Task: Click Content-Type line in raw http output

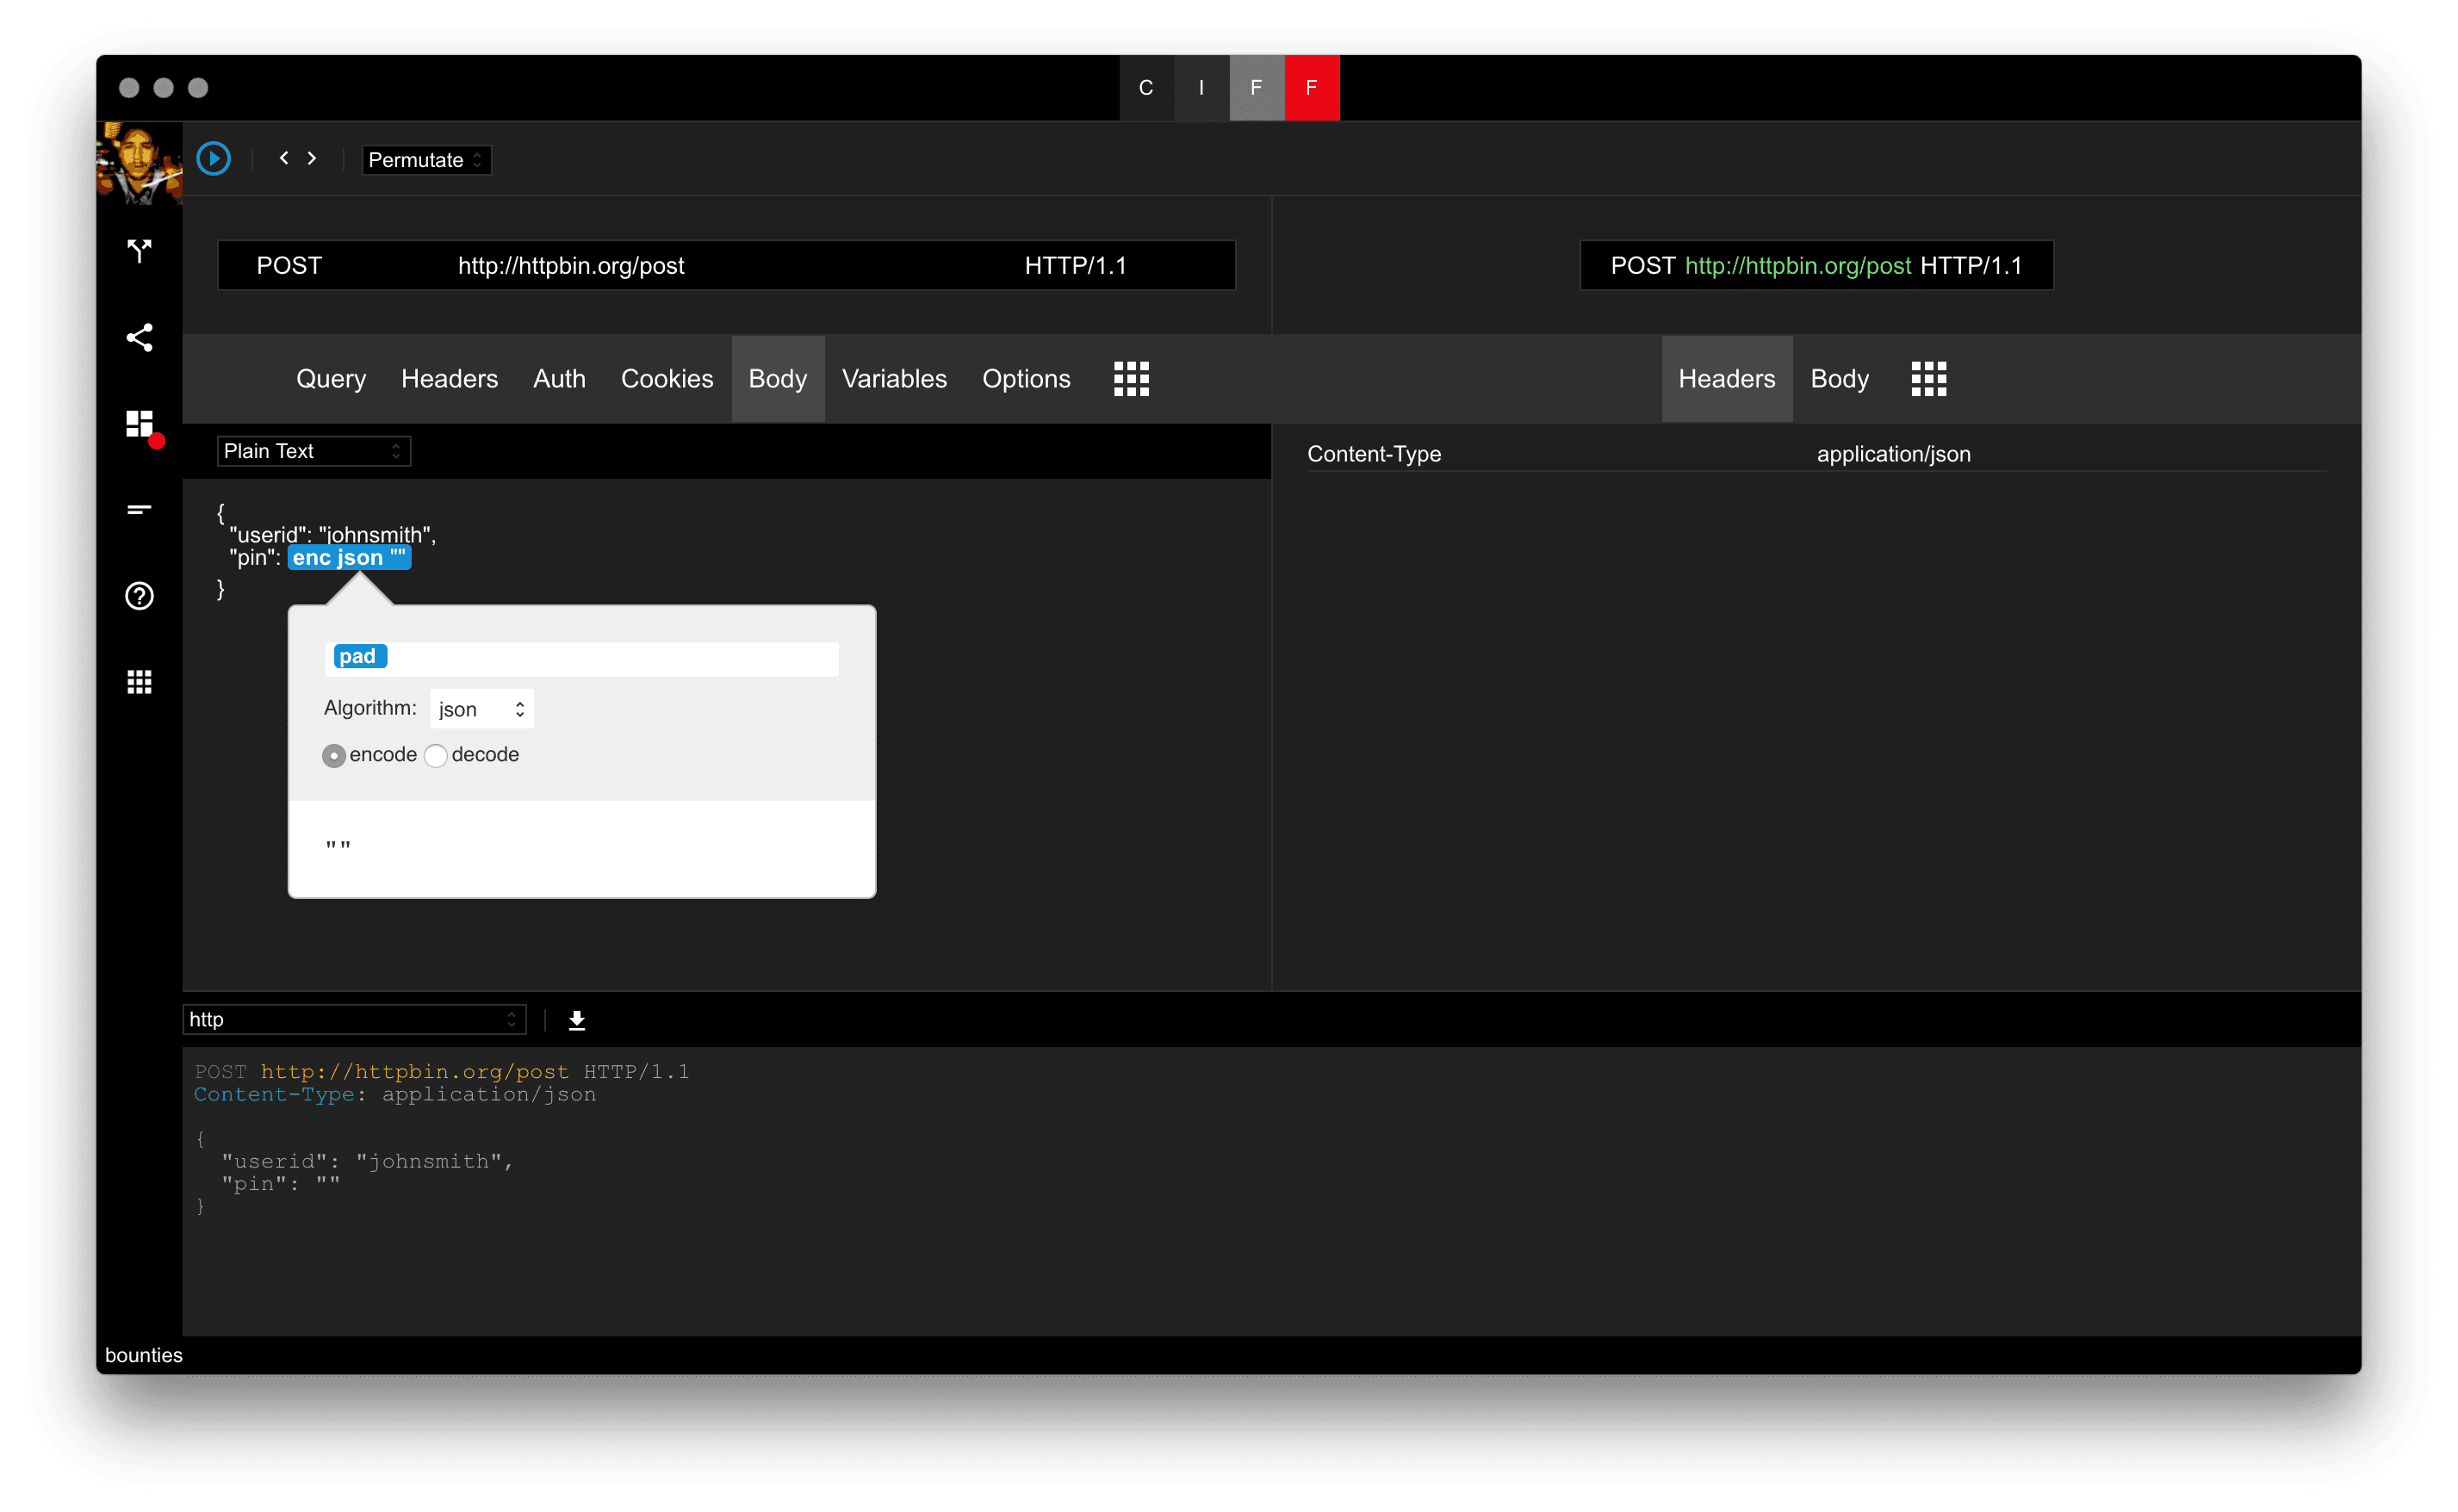Action: click(x=395, y=1094)
